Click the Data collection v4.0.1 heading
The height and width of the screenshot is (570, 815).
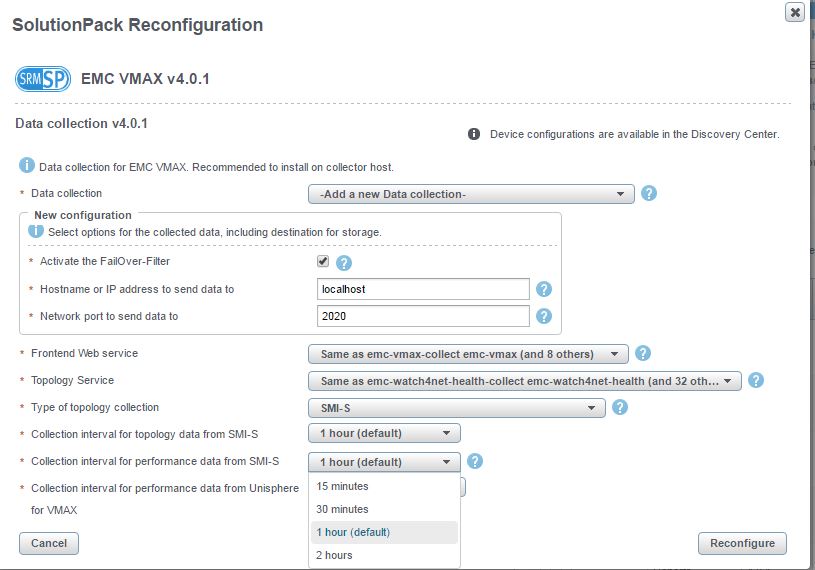(x=82, y=123)
